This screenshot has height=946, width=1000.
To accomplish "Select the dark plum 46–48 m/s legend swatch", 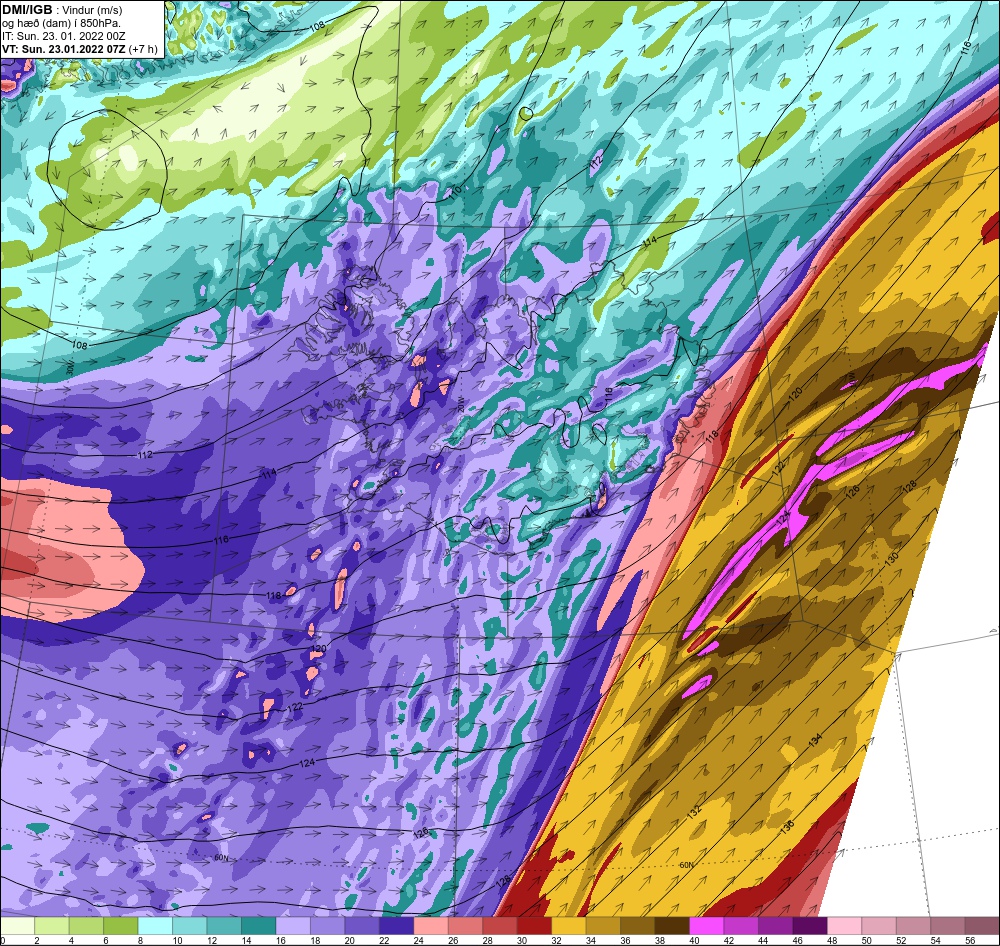I will (x=810, y=926).
